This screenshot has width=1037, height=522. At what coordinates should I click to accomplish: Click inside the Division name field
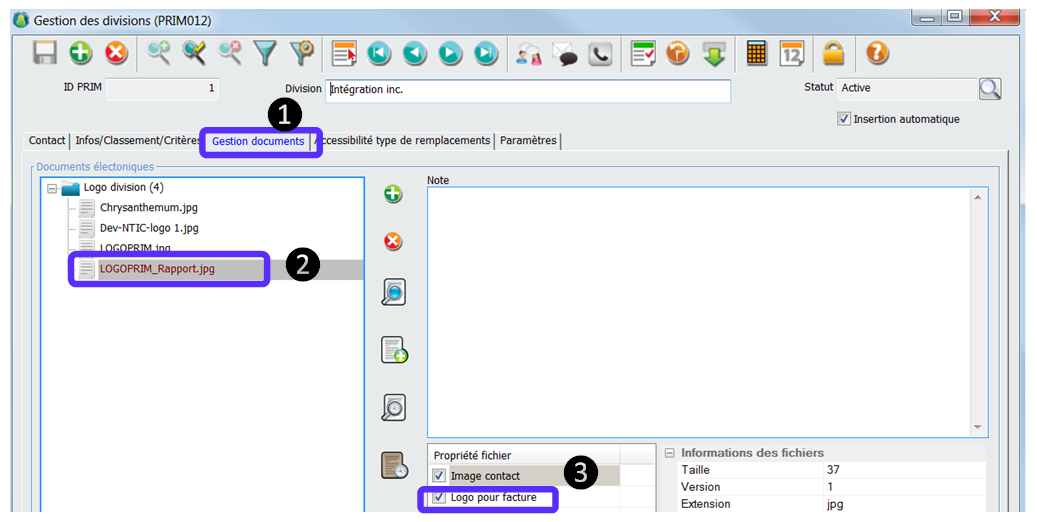click(528, 89)
